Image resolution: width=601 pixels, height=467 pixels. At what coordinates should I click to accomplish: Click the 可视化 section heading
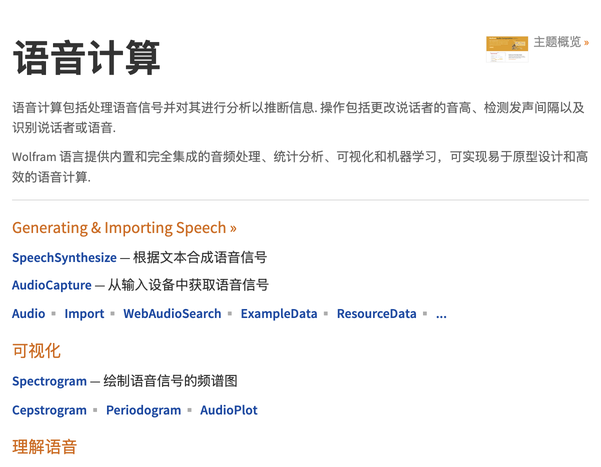[x=36, y=351]
